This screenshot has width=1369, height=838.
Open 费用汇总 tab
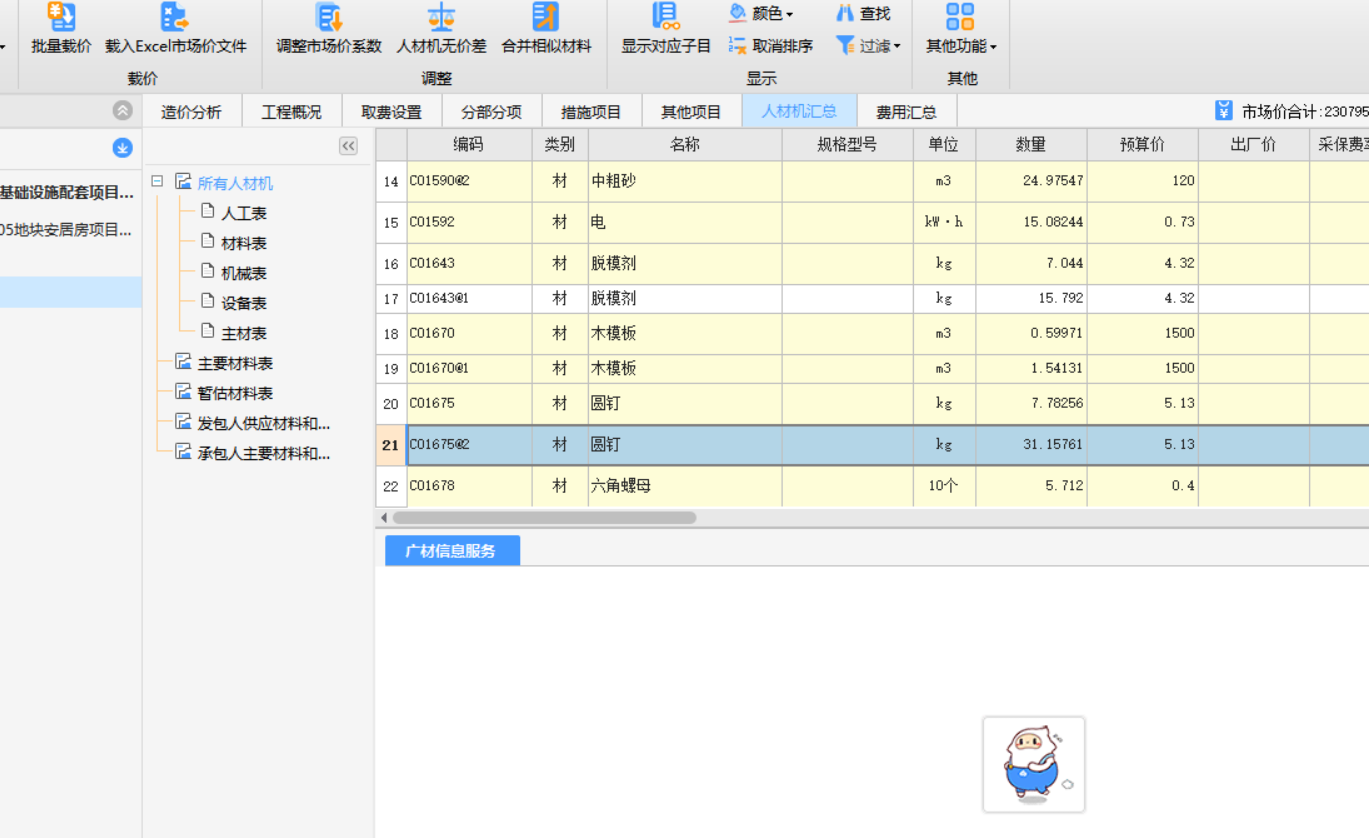coord(906,112)
